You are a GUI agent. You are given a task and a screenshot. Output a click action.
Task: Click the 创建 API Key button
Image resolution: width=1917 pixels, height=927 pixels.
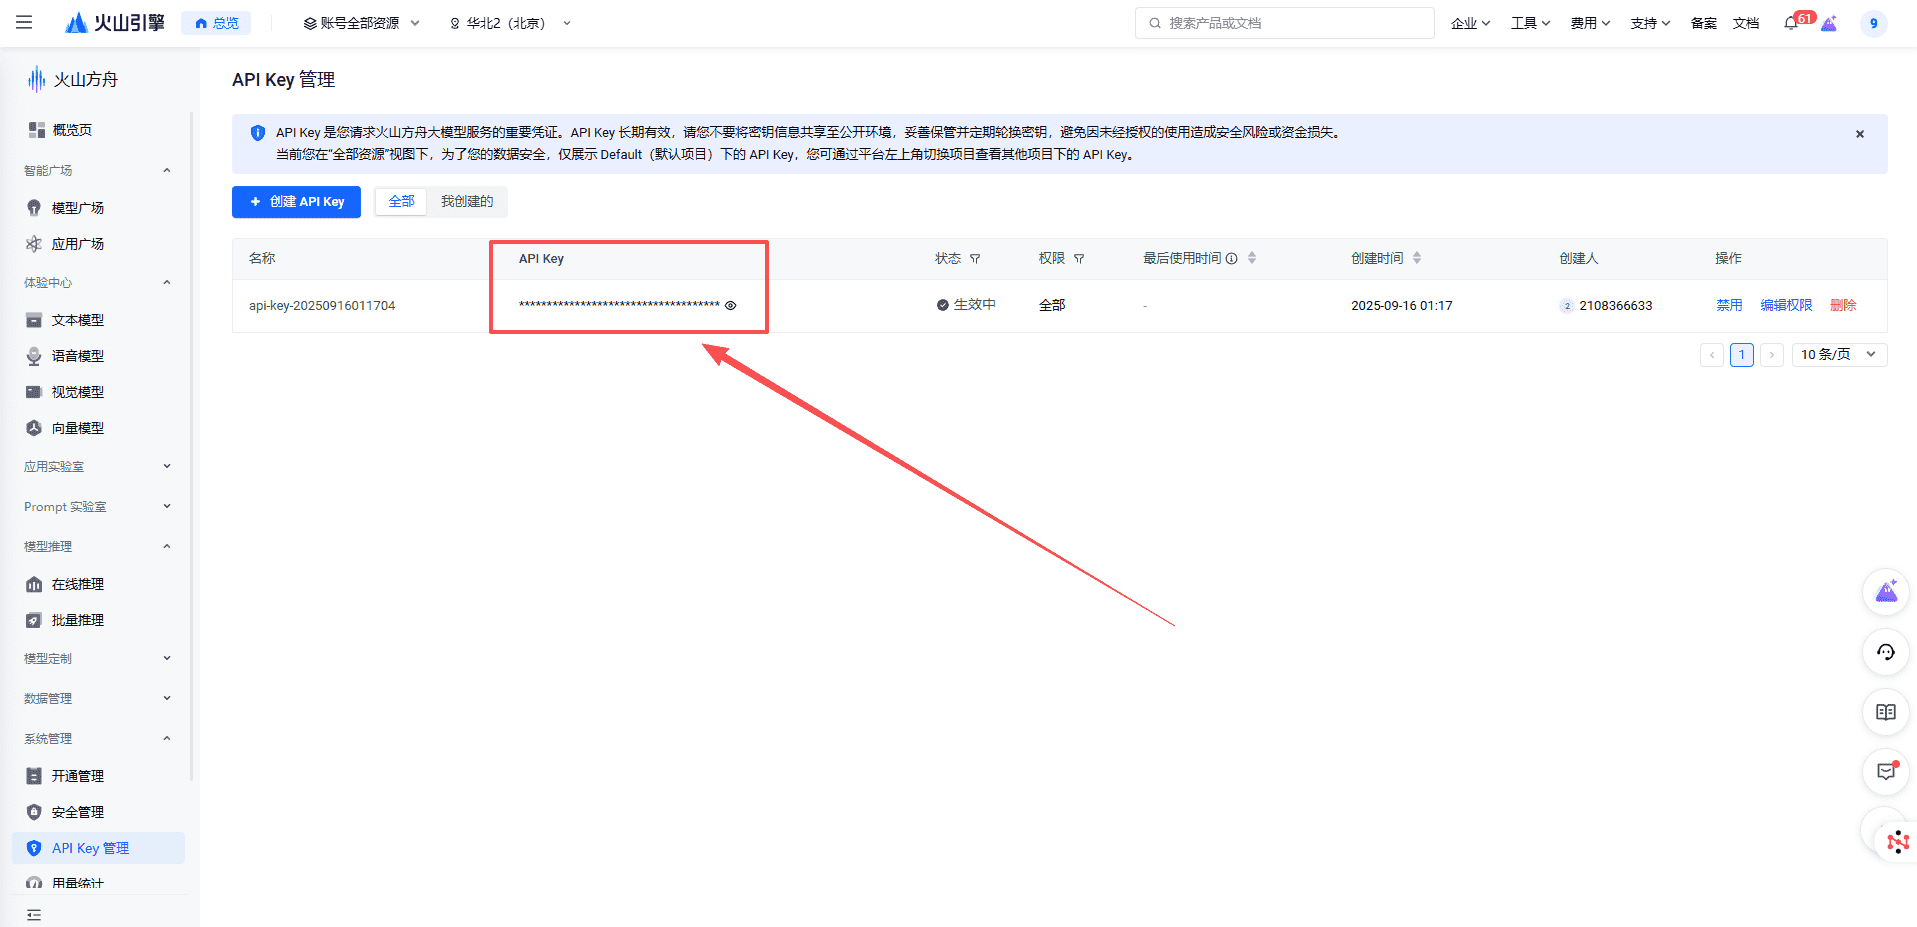click(296, 202)
